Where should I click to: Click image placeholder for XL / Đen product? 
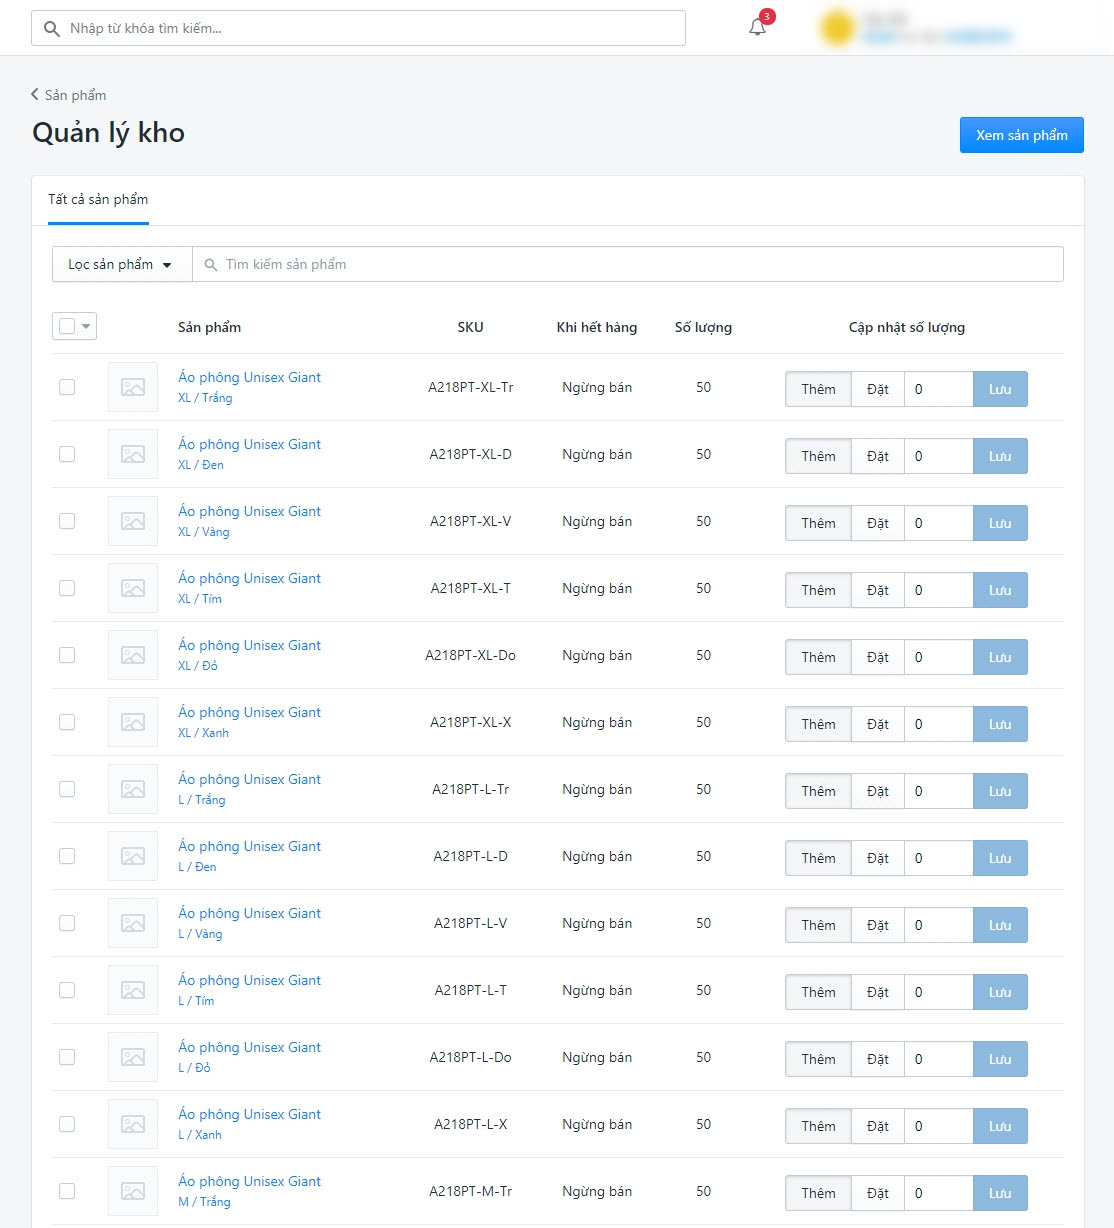click(x=133, y=454)
